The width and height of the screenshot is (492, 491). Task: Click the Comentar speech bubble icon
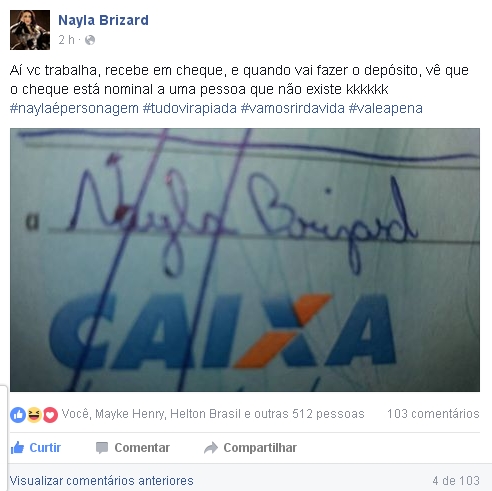(102, 448)
